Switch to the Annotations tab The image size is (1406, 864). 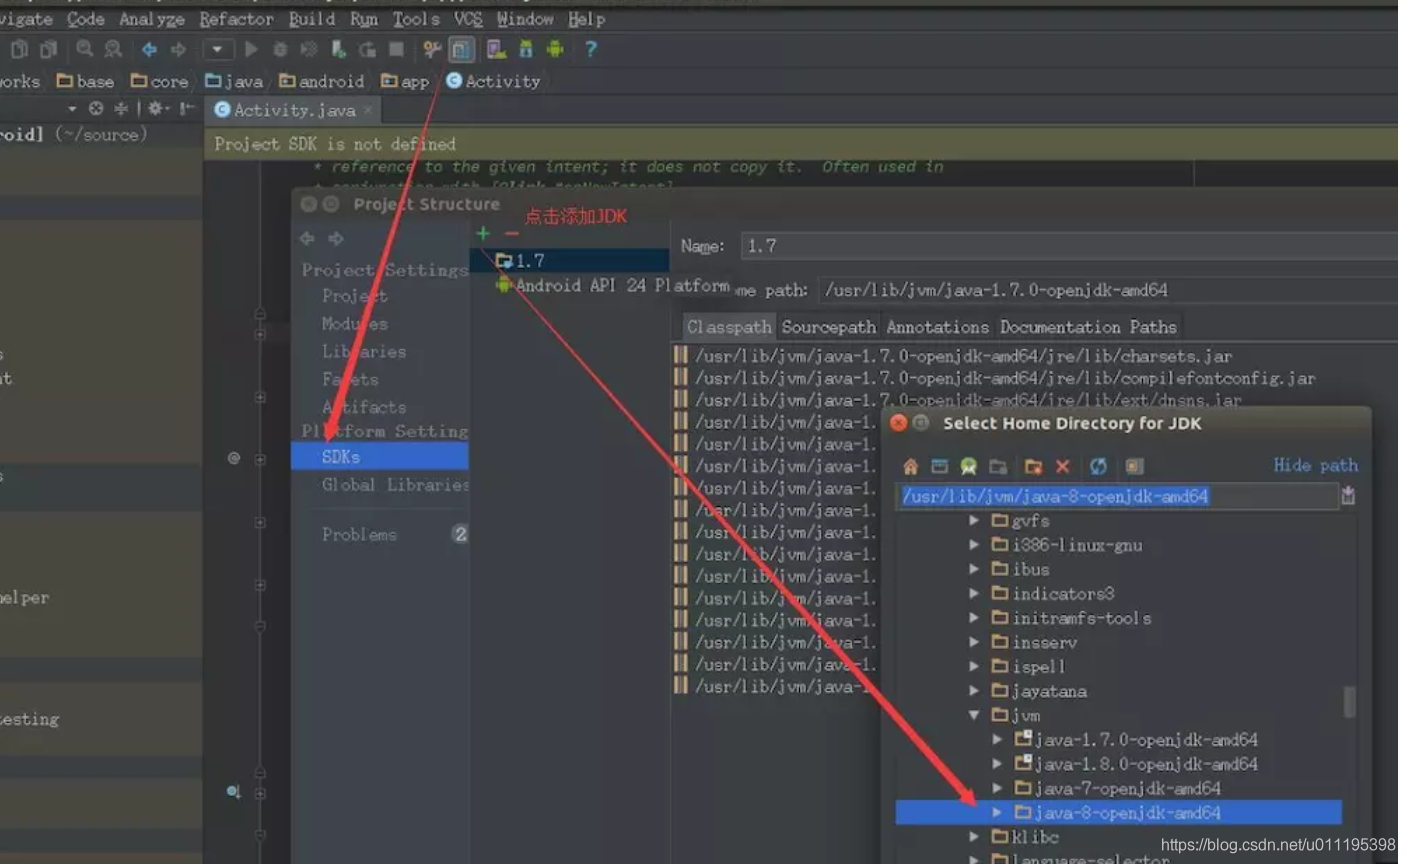pyautogui.click(x=937, y=327)
